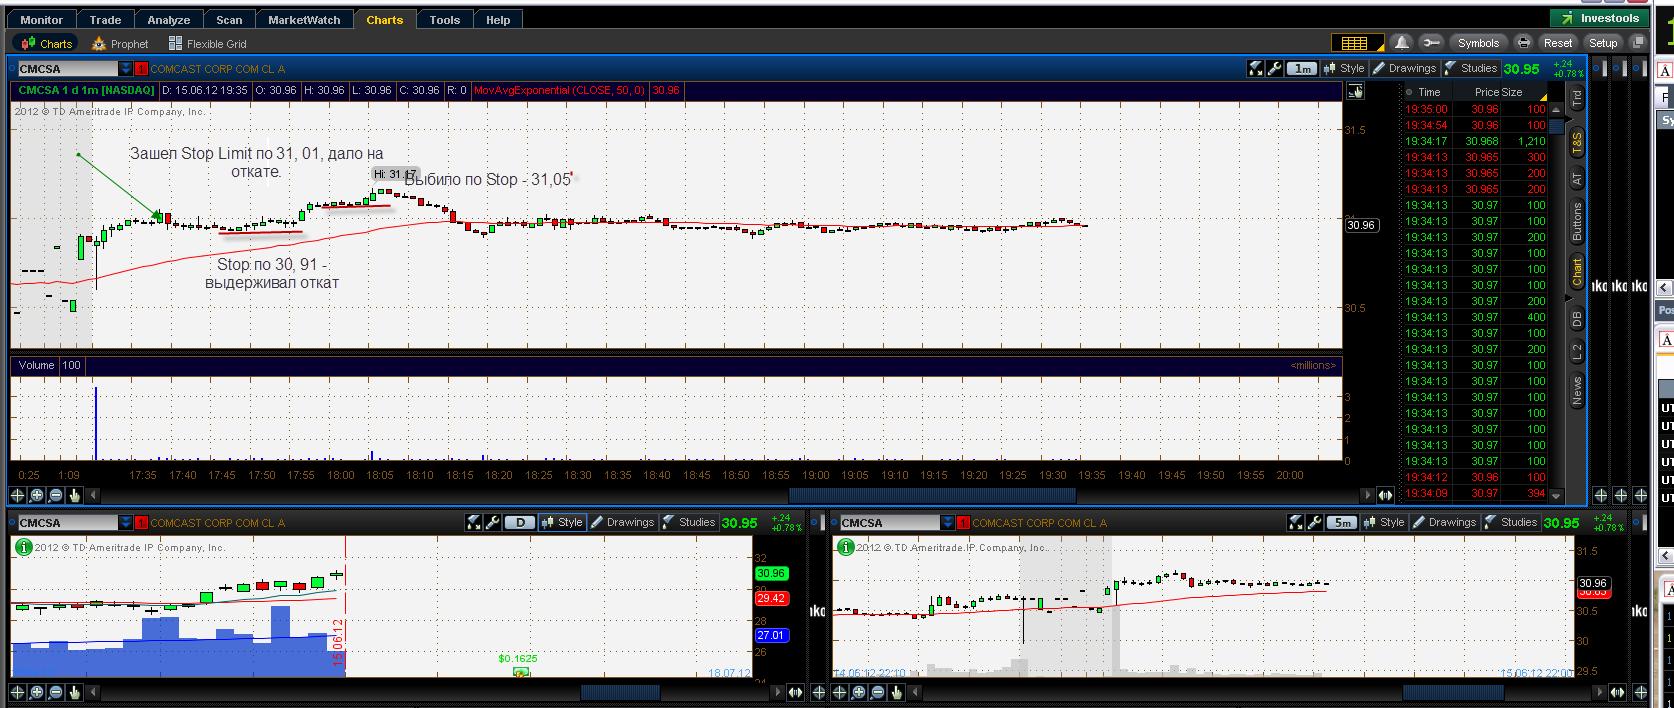Open the Tools tab
The image size is (1674, 708).
pyautogui.click(x=445, y=19)
